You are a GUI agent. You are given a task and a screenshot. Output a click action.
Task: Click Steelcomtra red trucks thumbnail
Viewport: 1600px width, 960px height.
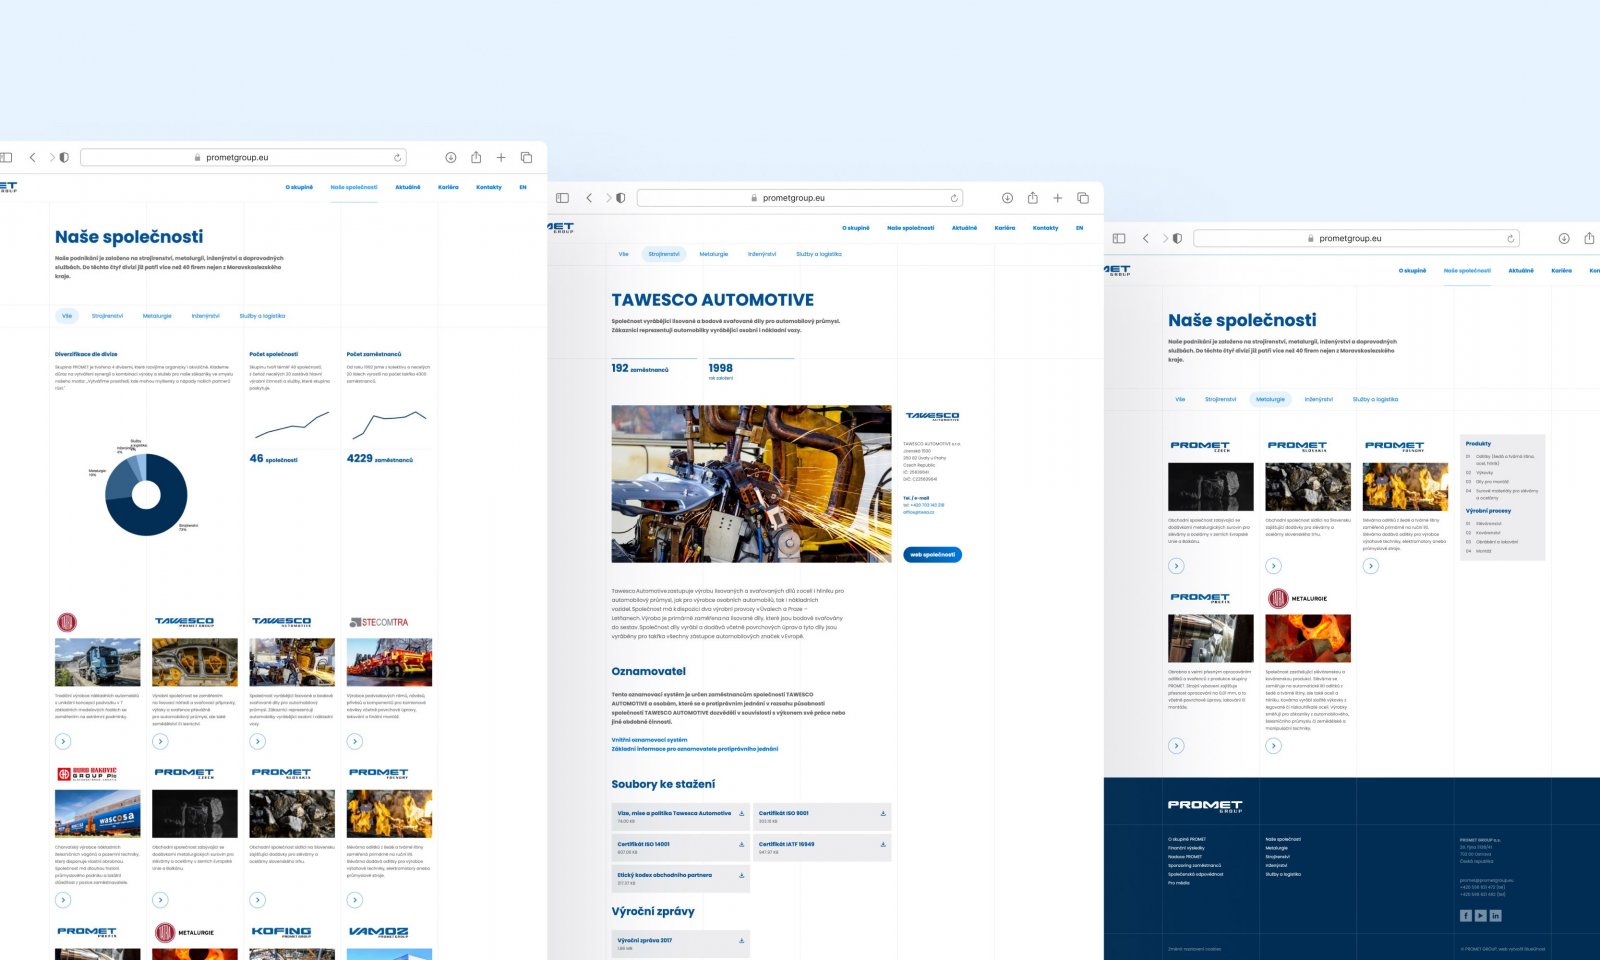coord(389,662)
